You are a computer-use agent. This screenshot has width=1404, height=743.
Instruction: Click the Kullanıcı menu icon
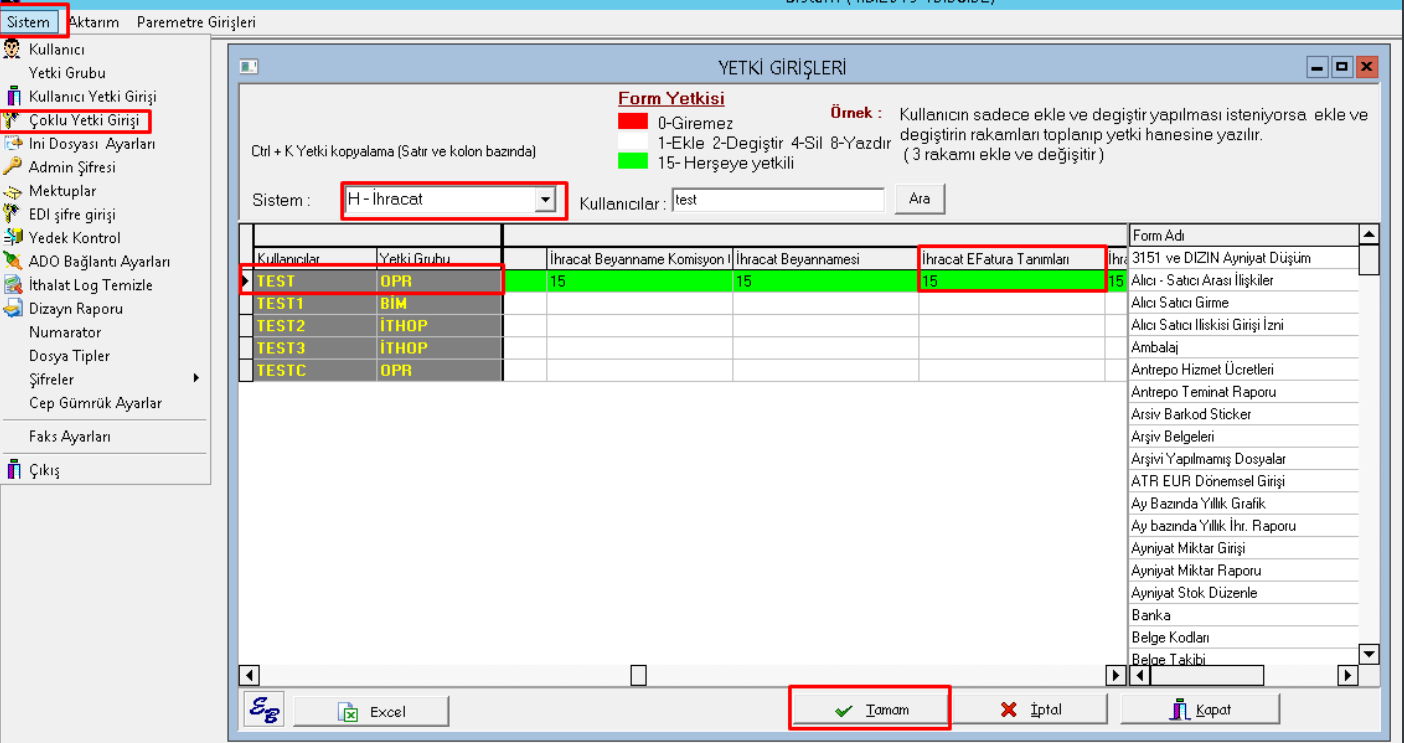point(13,49)
